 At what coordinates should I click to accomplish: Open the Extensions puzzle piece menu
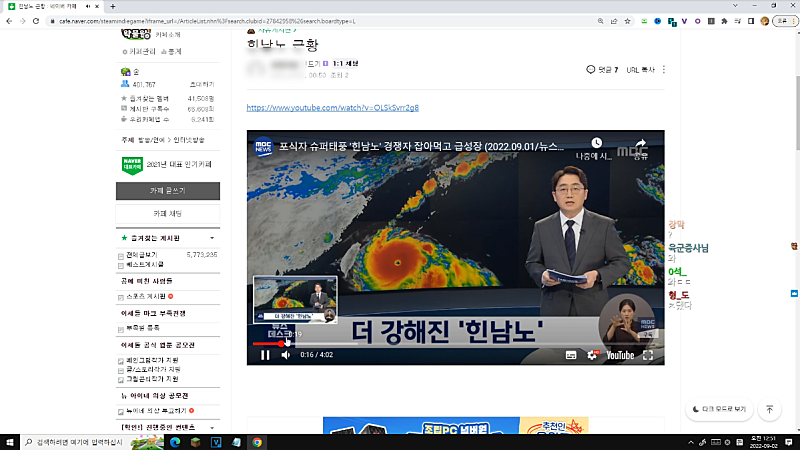[x=724, y=21]
